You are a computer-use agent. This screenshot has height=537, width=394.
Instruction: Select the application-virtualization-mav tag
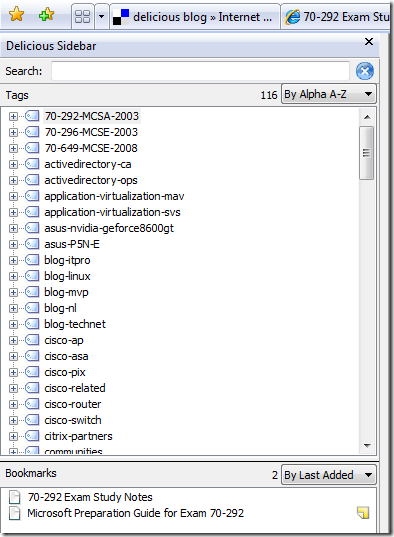point(114,196)
